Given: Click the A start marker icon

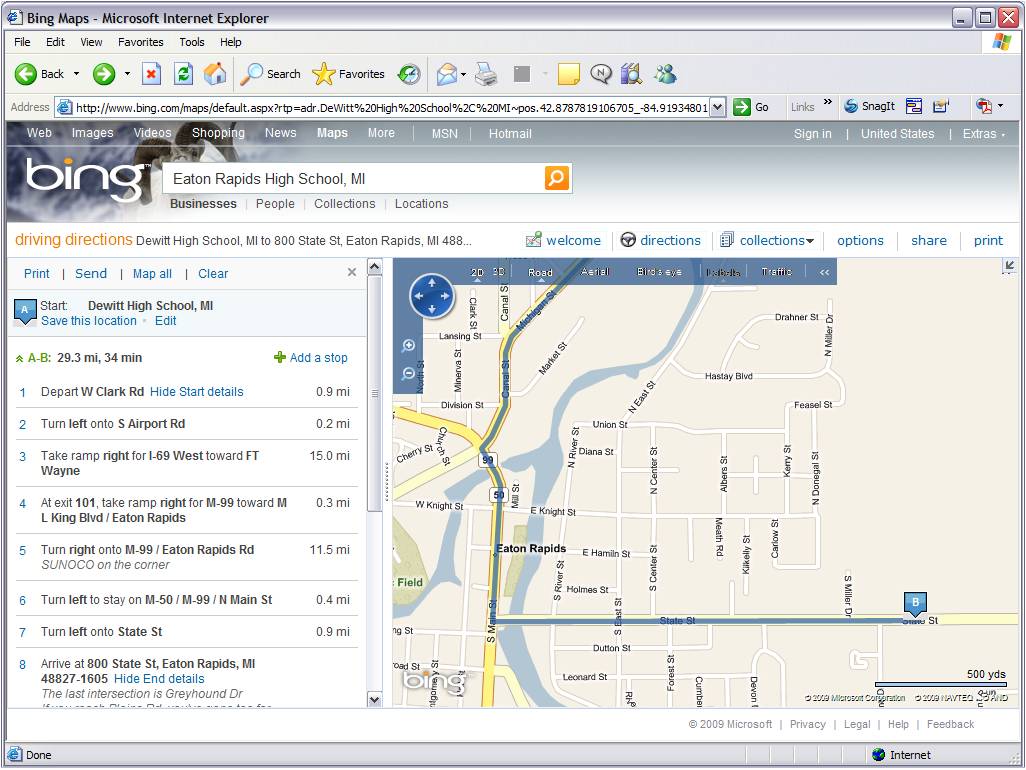Looking at the screenshot, I should (25, 311).
